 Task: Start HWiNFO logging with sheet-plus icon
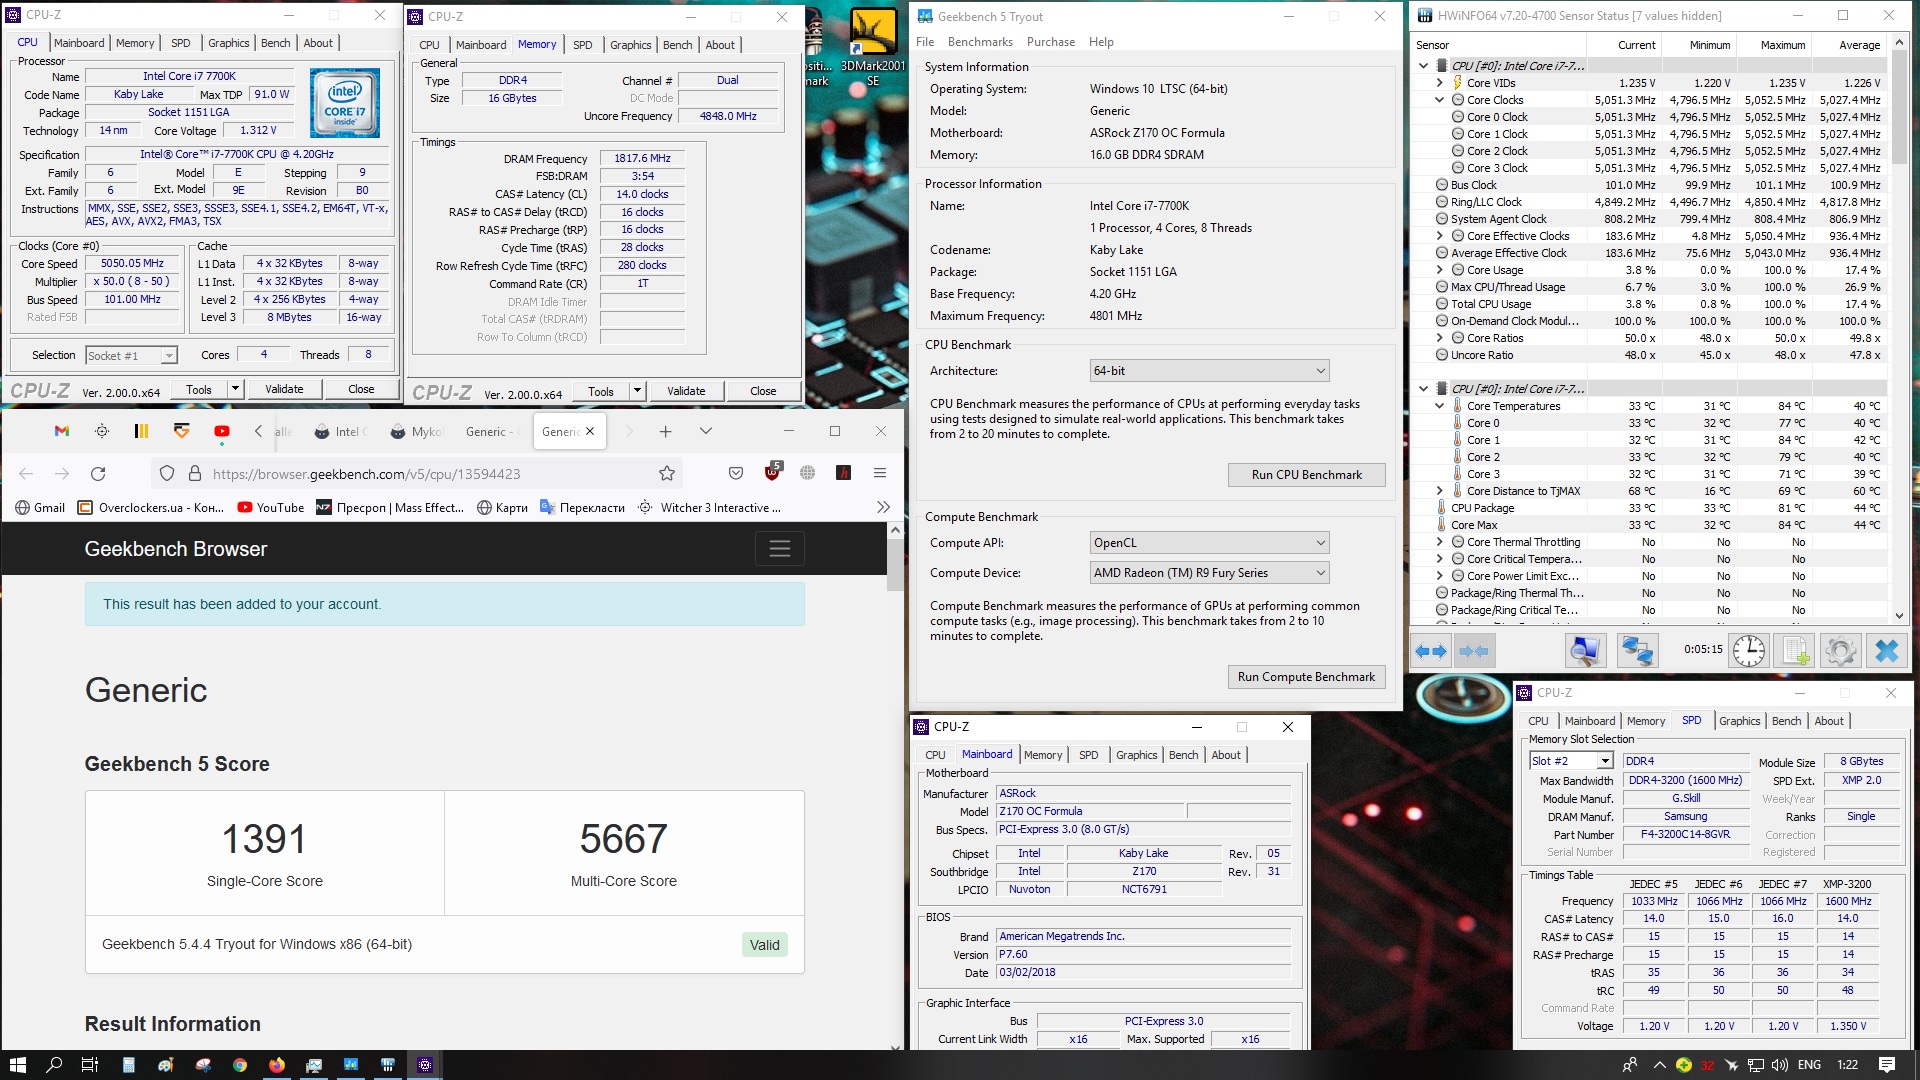1795,651
